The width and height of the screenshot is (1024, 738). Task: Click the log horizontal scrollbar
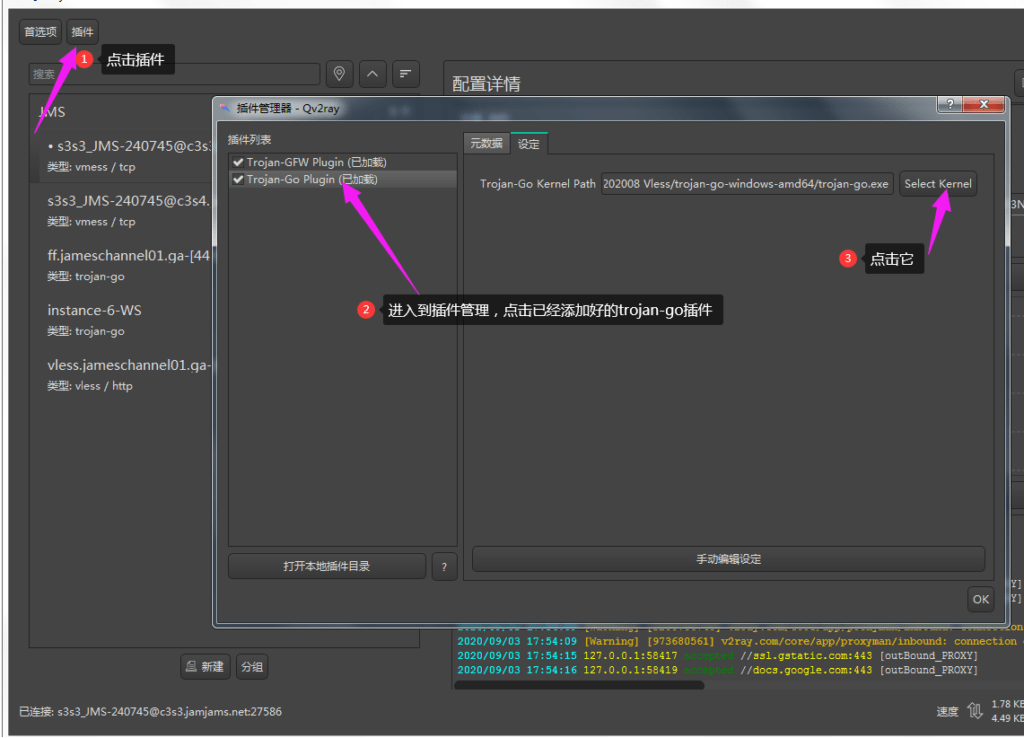pyautogui.click(x=579, y=685)
